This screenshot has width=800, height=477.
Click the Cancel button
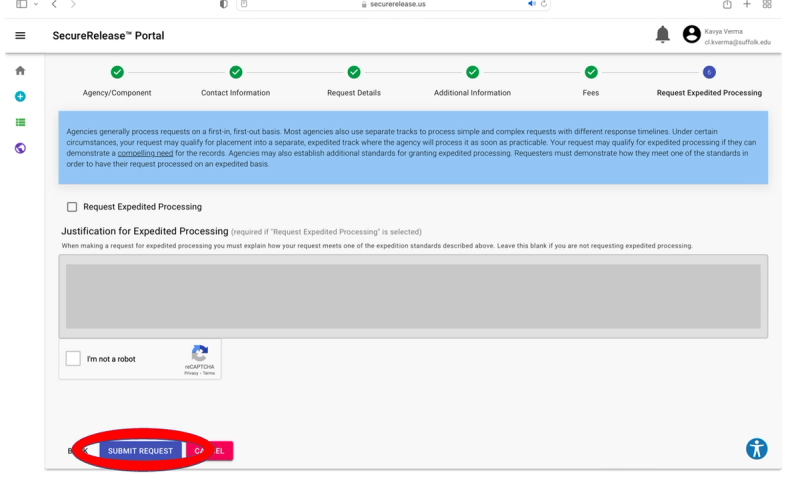tap(209, 451)
